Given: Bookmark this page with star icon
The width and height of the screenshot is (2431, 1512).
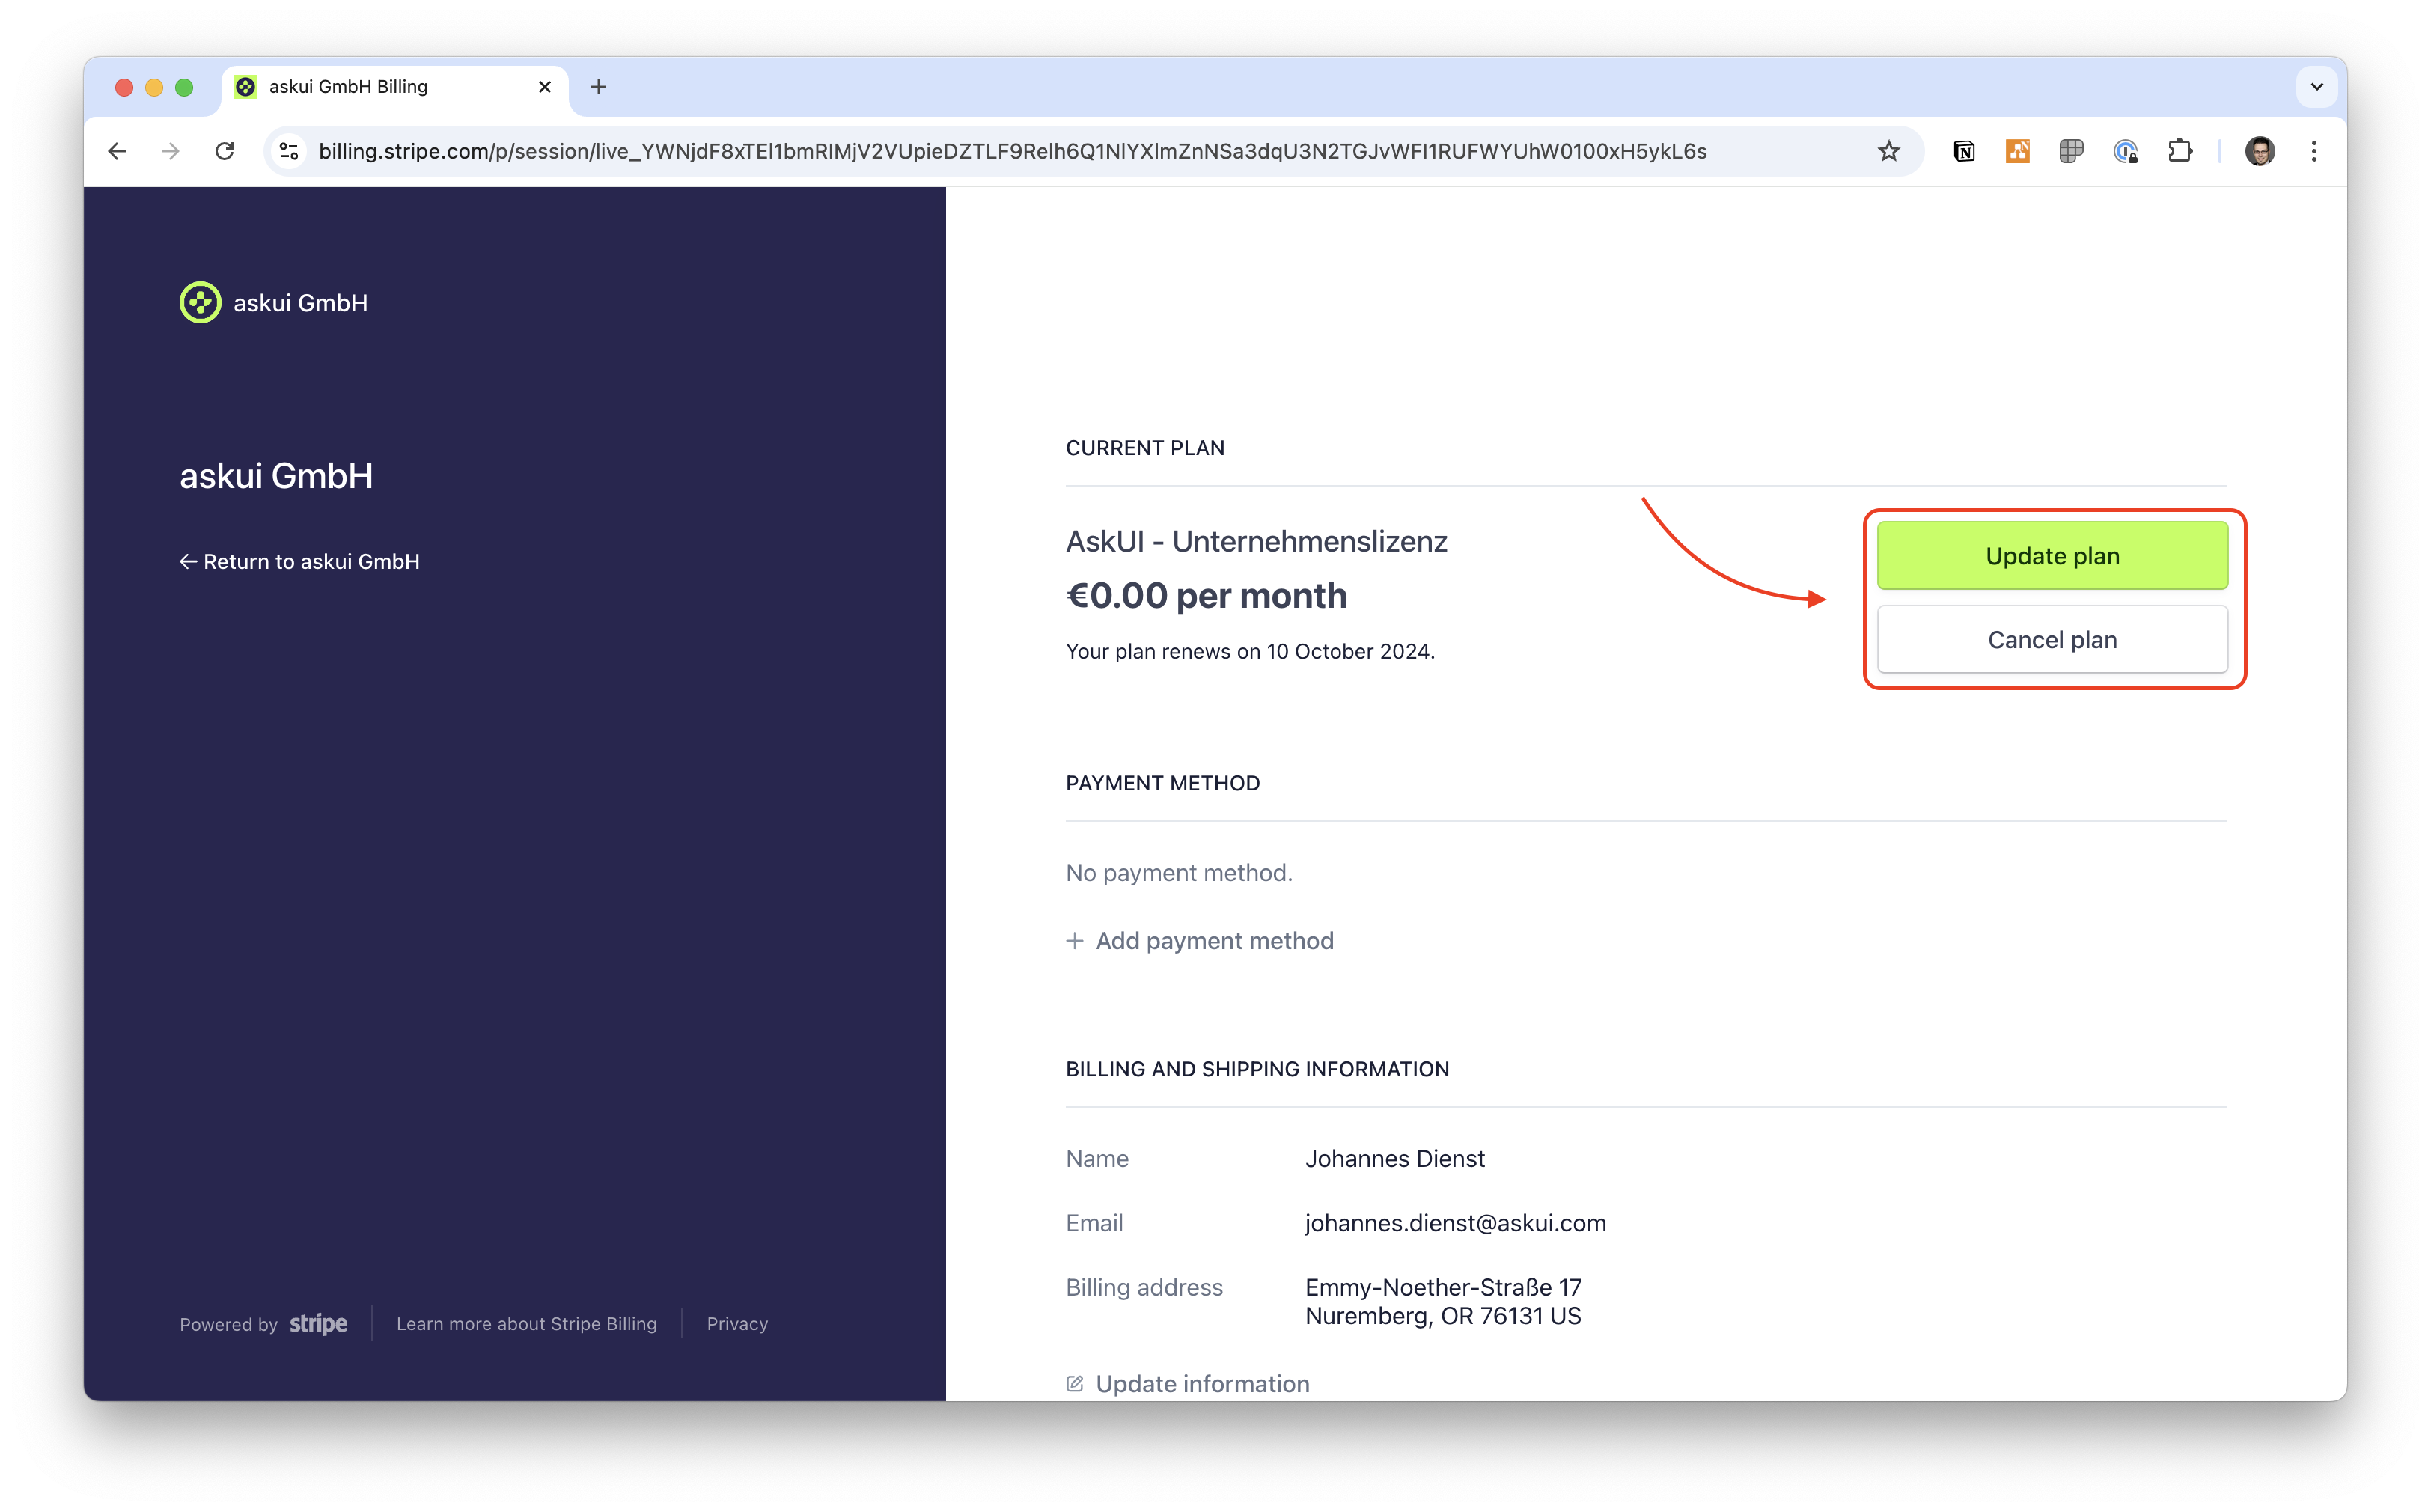Looking at the screenshot, I should (x=1888, y=151).
